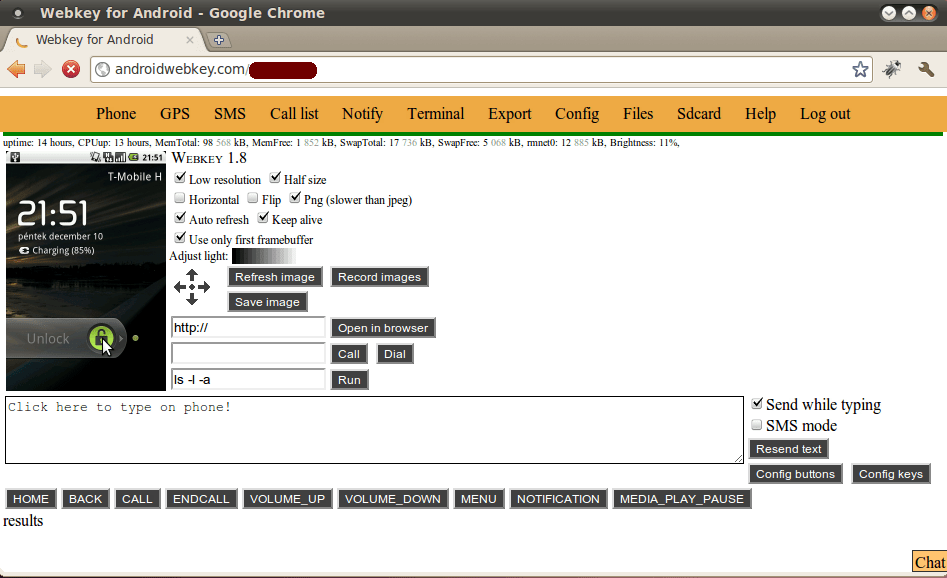This screenshot has width=947, height=578.
Task: Click the Chrome address bar
Action: (480, 69)
